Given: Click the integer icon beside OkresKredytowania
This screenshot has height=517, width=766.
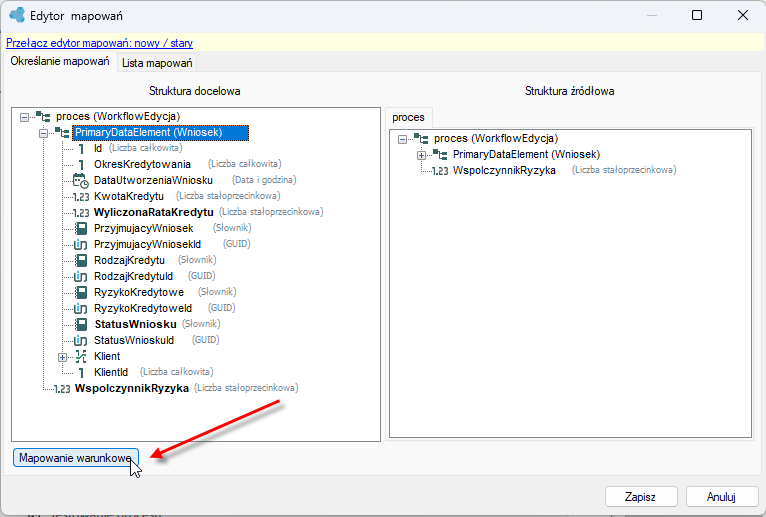Looking at the screenshot, I should pyautogui.click(x=81, y=165).
